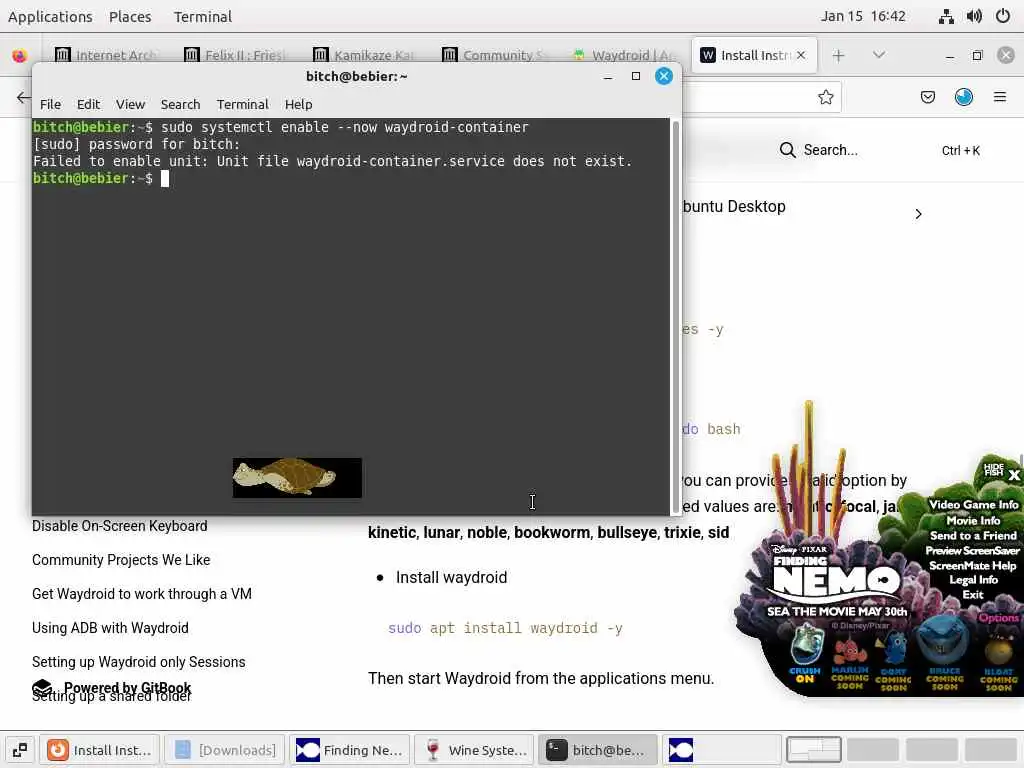Viewport: 1024px width, 768px height.
Task: Click the swimming turtle image
Action: coord(297,477)
